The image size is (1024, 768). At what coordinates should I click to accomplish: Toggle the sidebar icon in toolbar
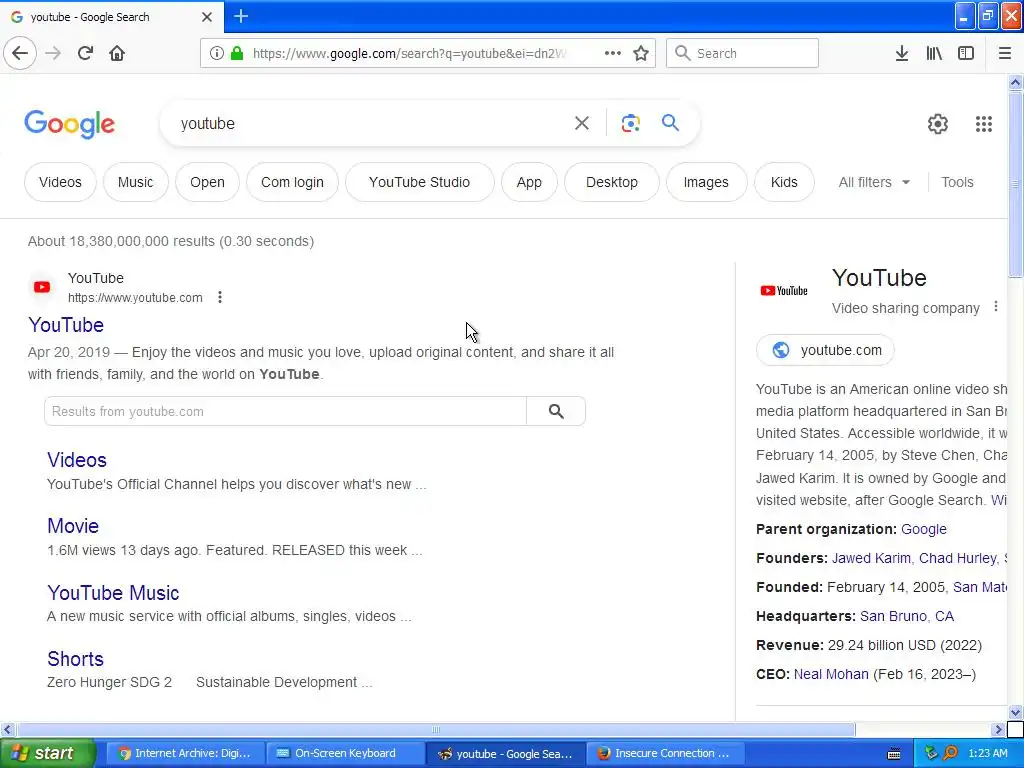966,53
